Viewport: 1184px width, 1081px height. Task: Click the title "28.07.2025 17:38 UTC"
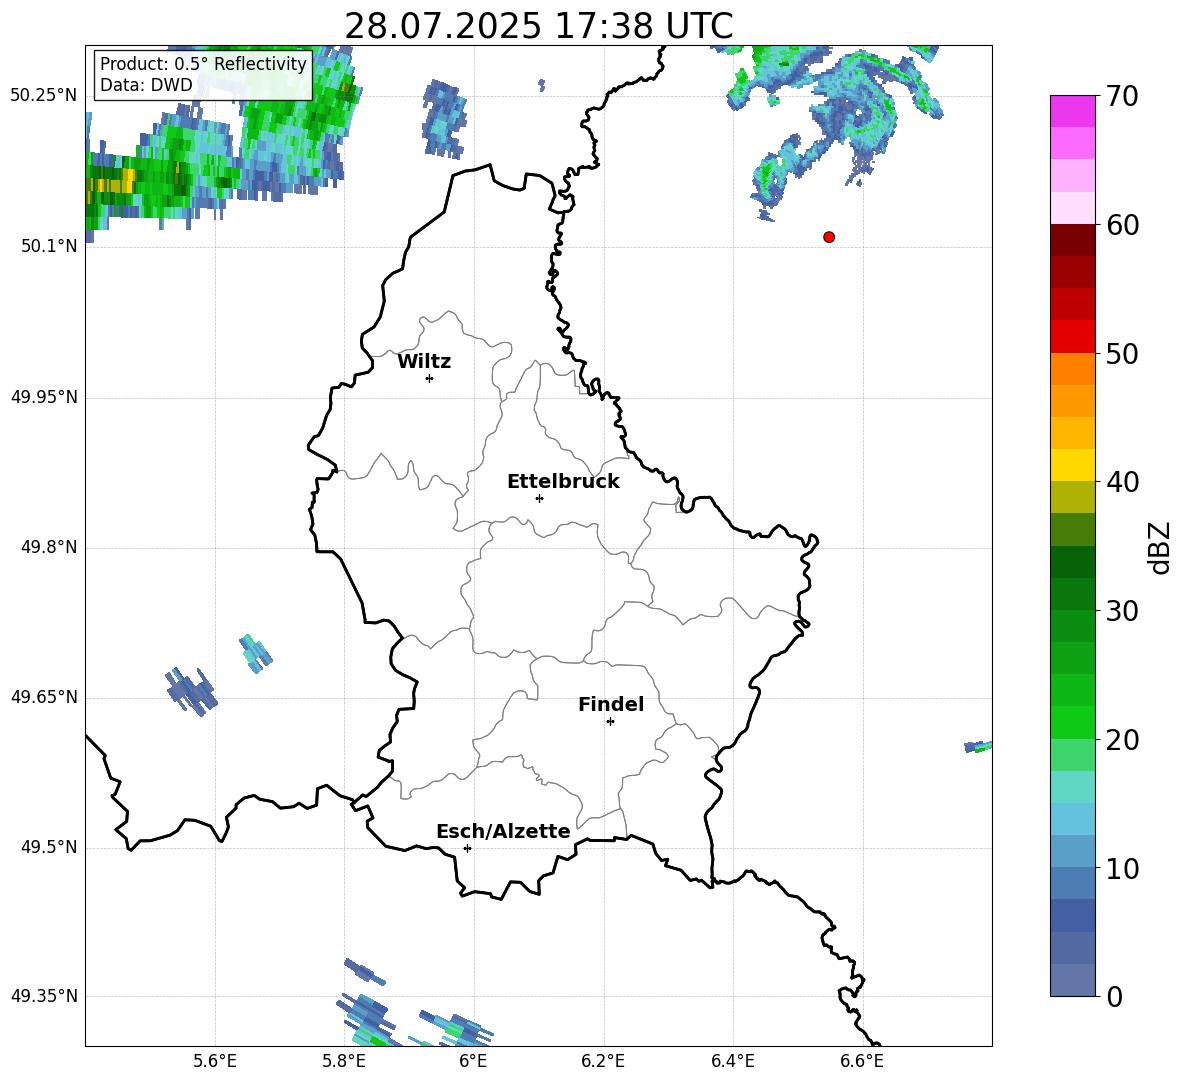pos(538,26)
